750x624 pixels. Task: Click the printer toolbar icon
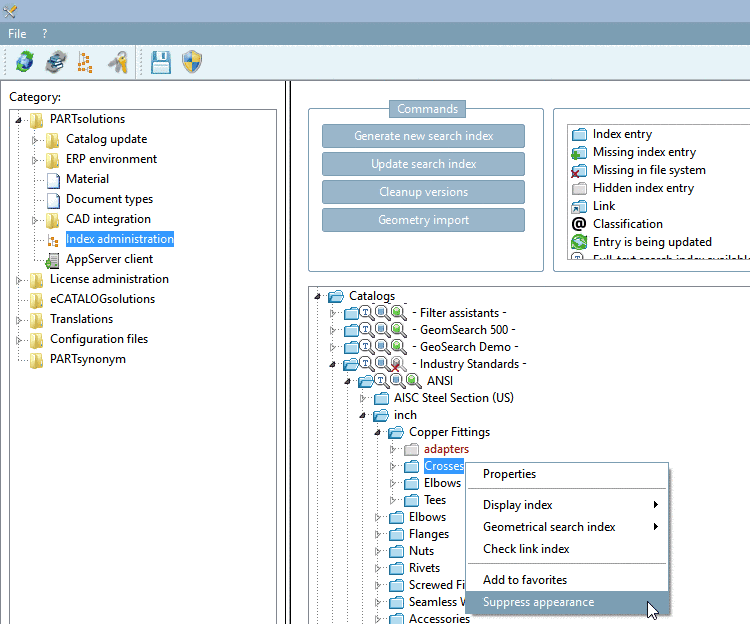click(x=55, y=63)
